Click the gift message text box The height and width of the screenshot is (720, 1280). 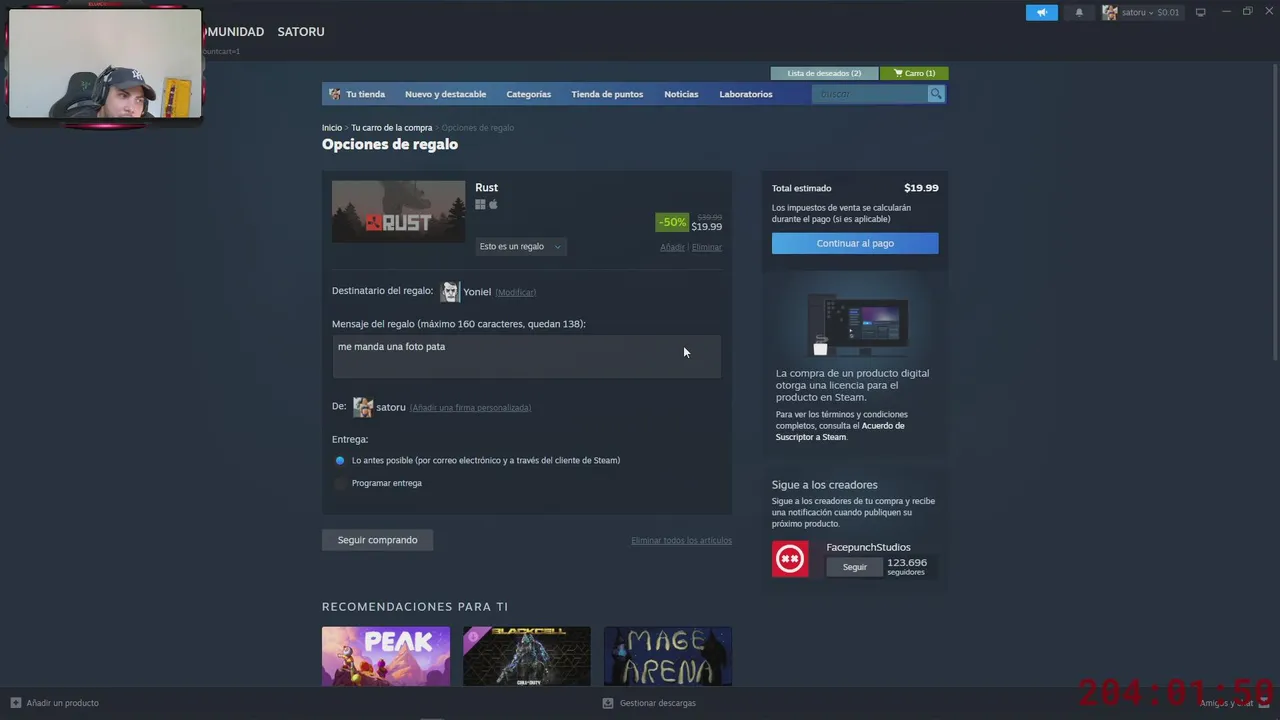click(x=526, y=357)
